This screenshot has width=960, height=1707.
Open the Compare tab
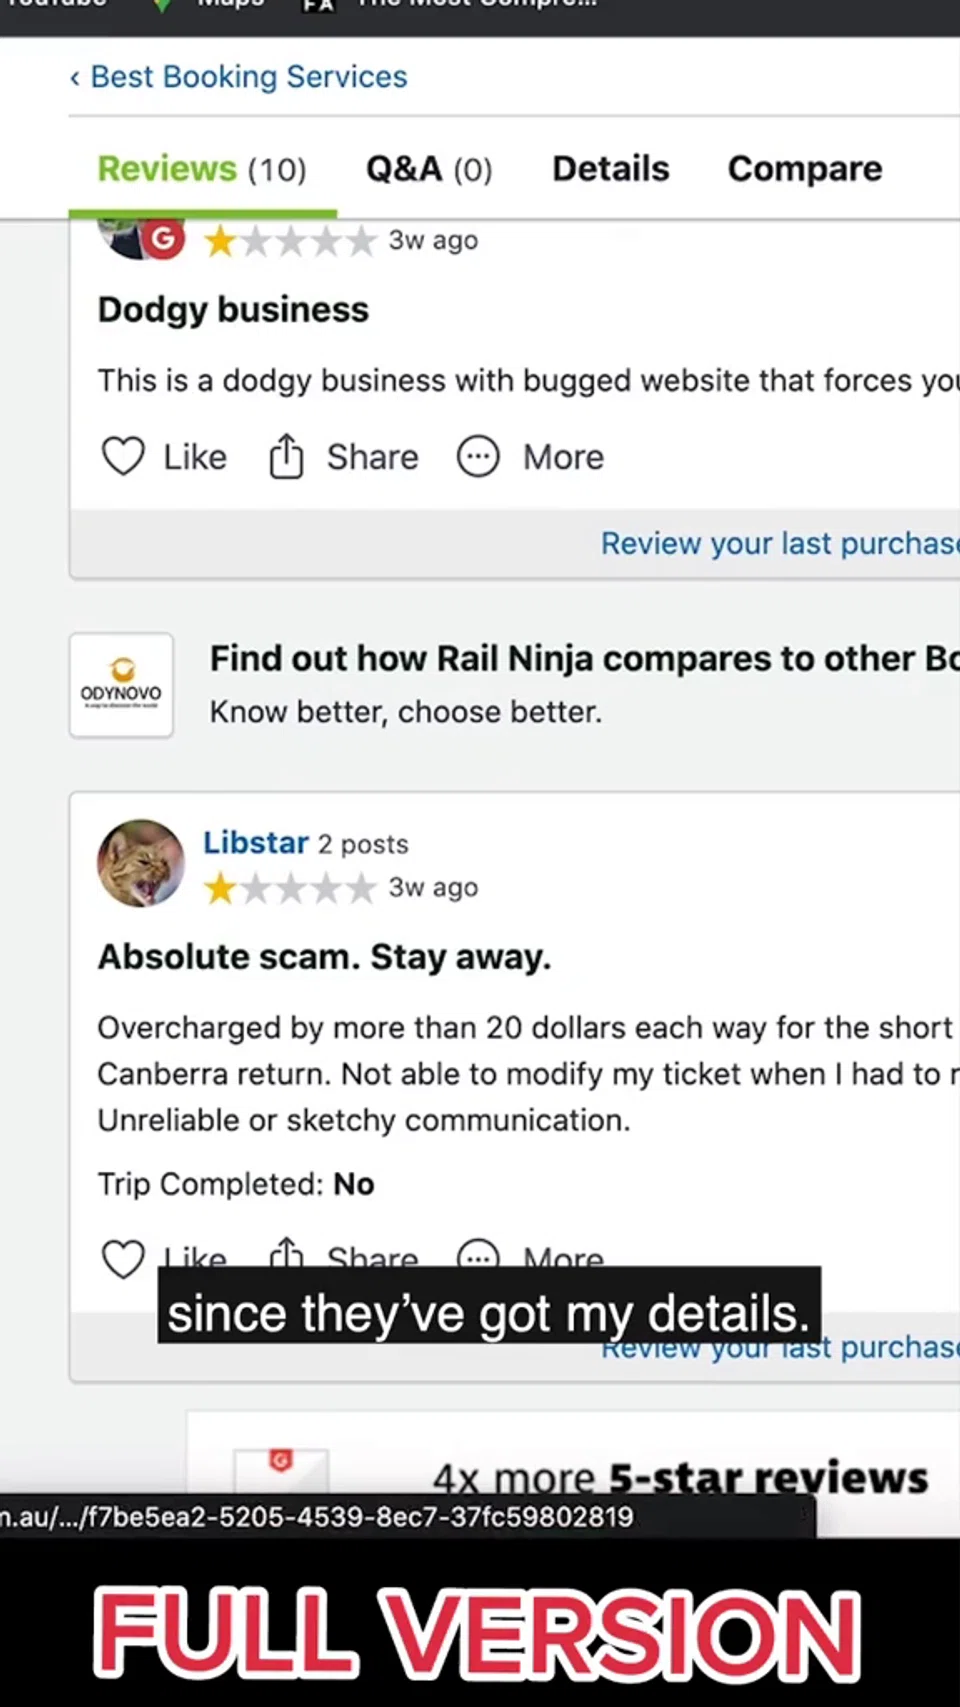click(x=804, y=169)
